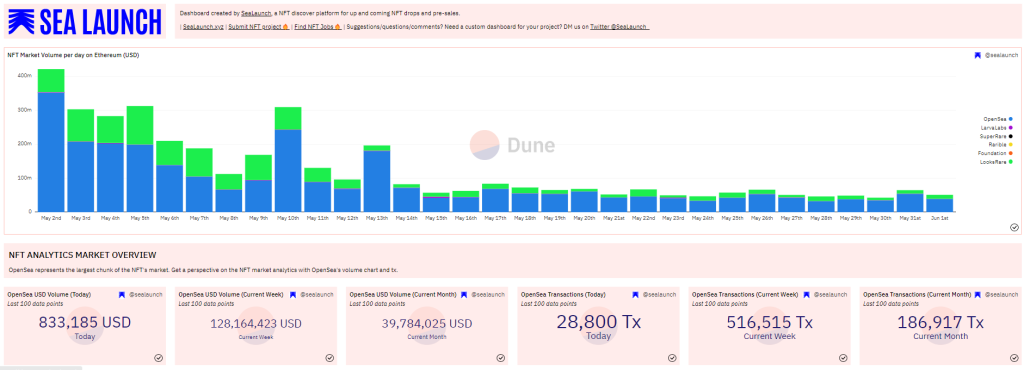Open the OpenSea Transactions (Current Week) card title
Image resolution: width=1024 pixels, height=370 pixels.
[x=744, y=295]
